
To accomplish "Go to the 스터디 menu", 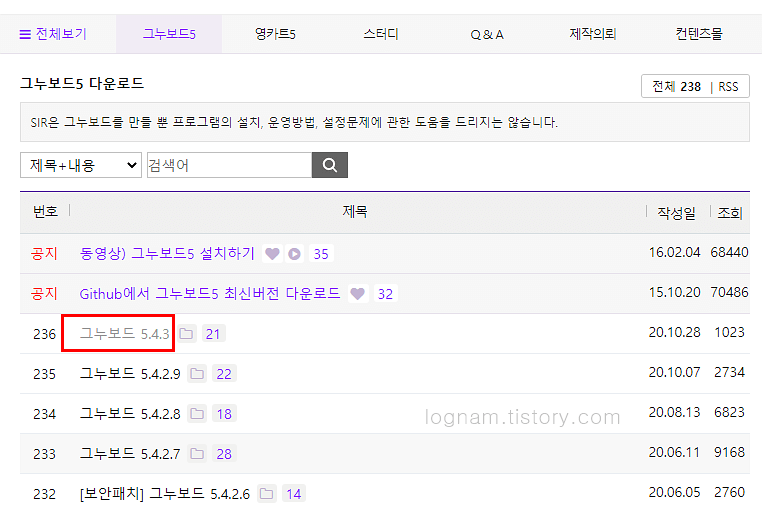I will 381,34.
